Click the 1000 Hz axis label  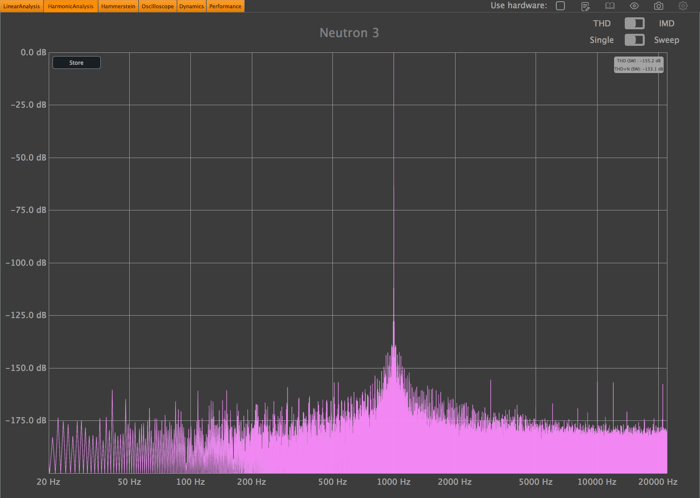pos(394,482)
